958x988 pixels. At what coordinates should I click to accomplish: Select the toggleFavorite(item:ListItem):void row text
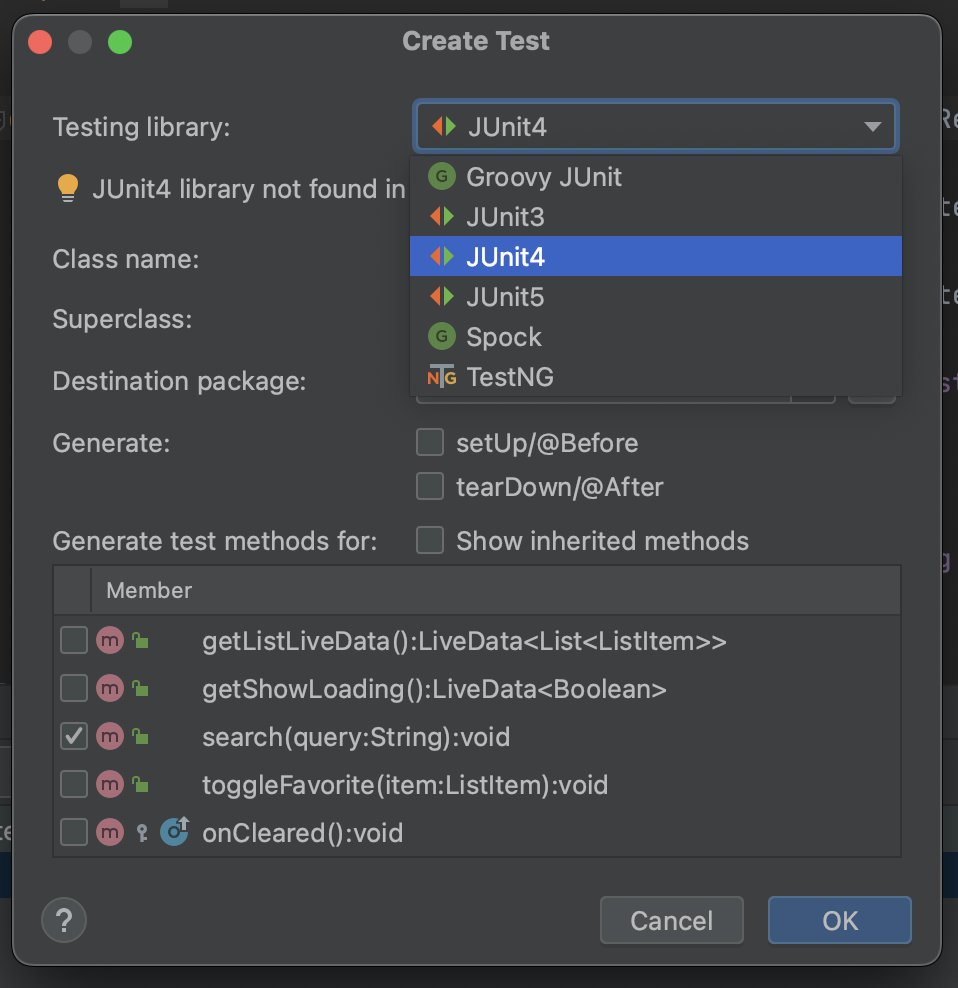tap(405, 785)
